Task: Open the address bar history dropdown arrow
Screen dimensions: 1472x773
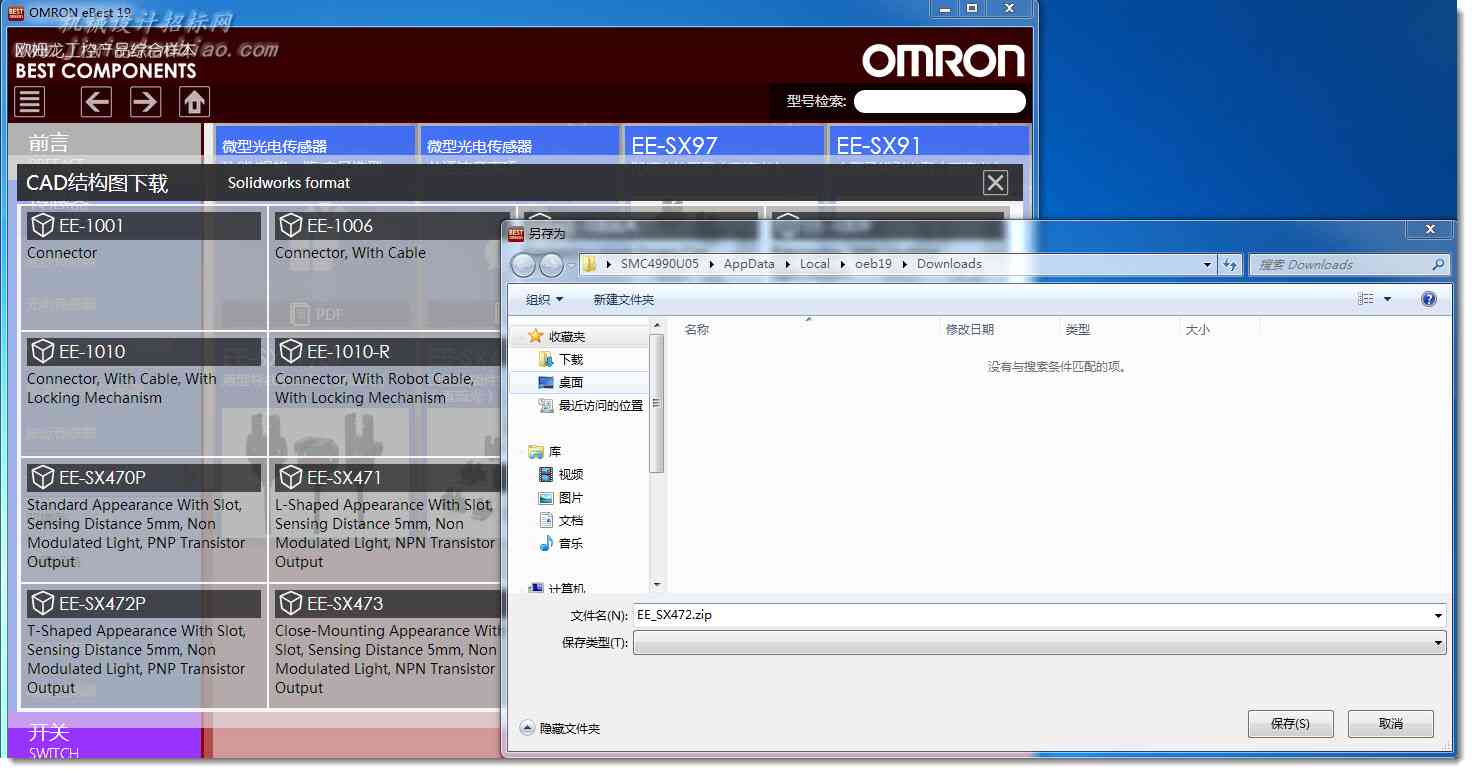Action: (1207, 265)
